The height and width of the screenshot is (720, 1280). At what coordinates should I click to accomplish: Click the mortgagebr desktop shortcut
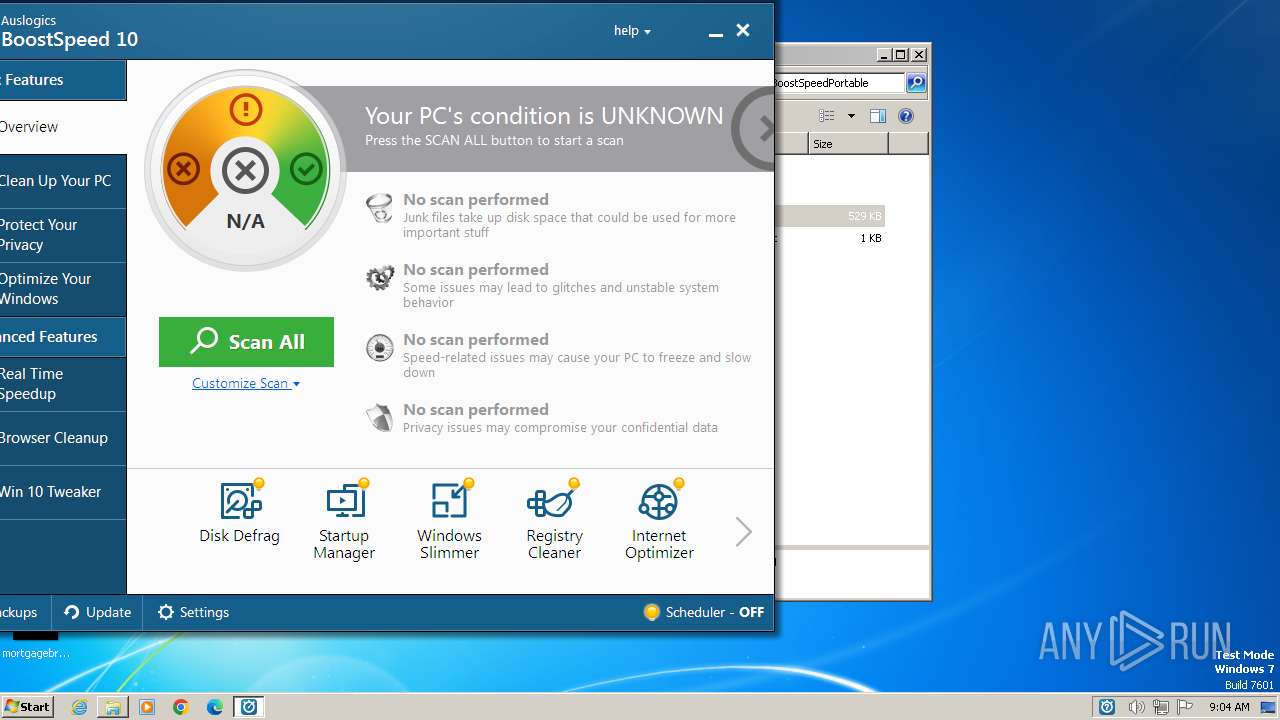(36, 645)
